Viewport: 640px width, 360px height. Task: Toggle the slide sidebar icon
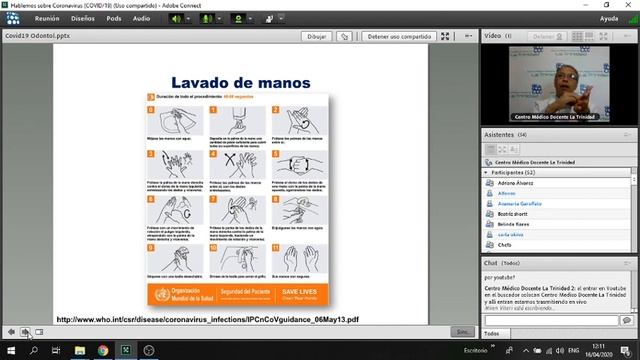[39, 332]
